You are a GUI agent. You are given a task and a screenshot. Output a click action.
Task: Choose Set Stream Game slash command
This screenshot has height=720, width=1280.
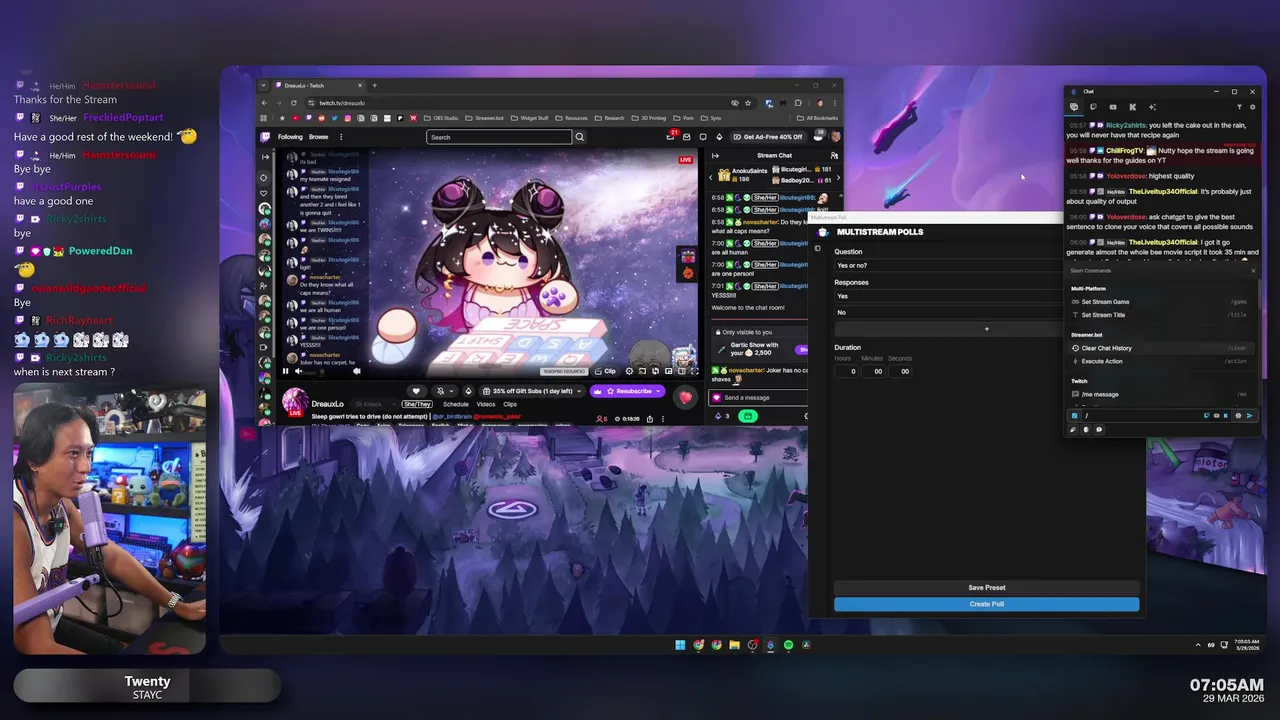pos(1160,301)
